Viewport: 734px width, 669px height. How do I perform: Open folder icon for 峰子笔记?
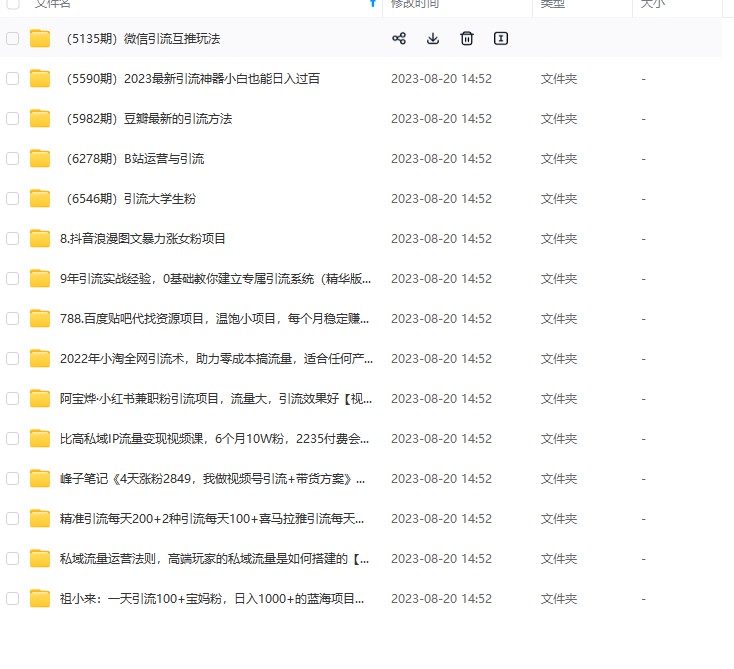coord(40,479)
